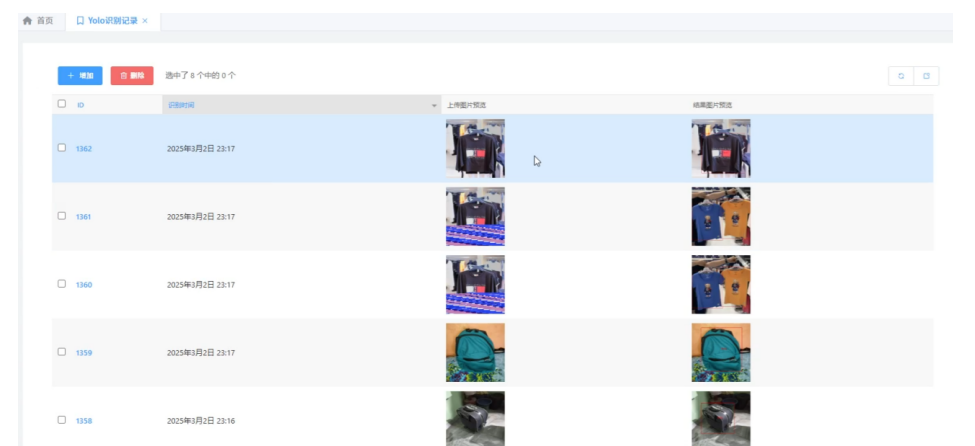Check the checkbox for row 1358
The width and height of the screenshot is (975, 446).
coord(62,420)
